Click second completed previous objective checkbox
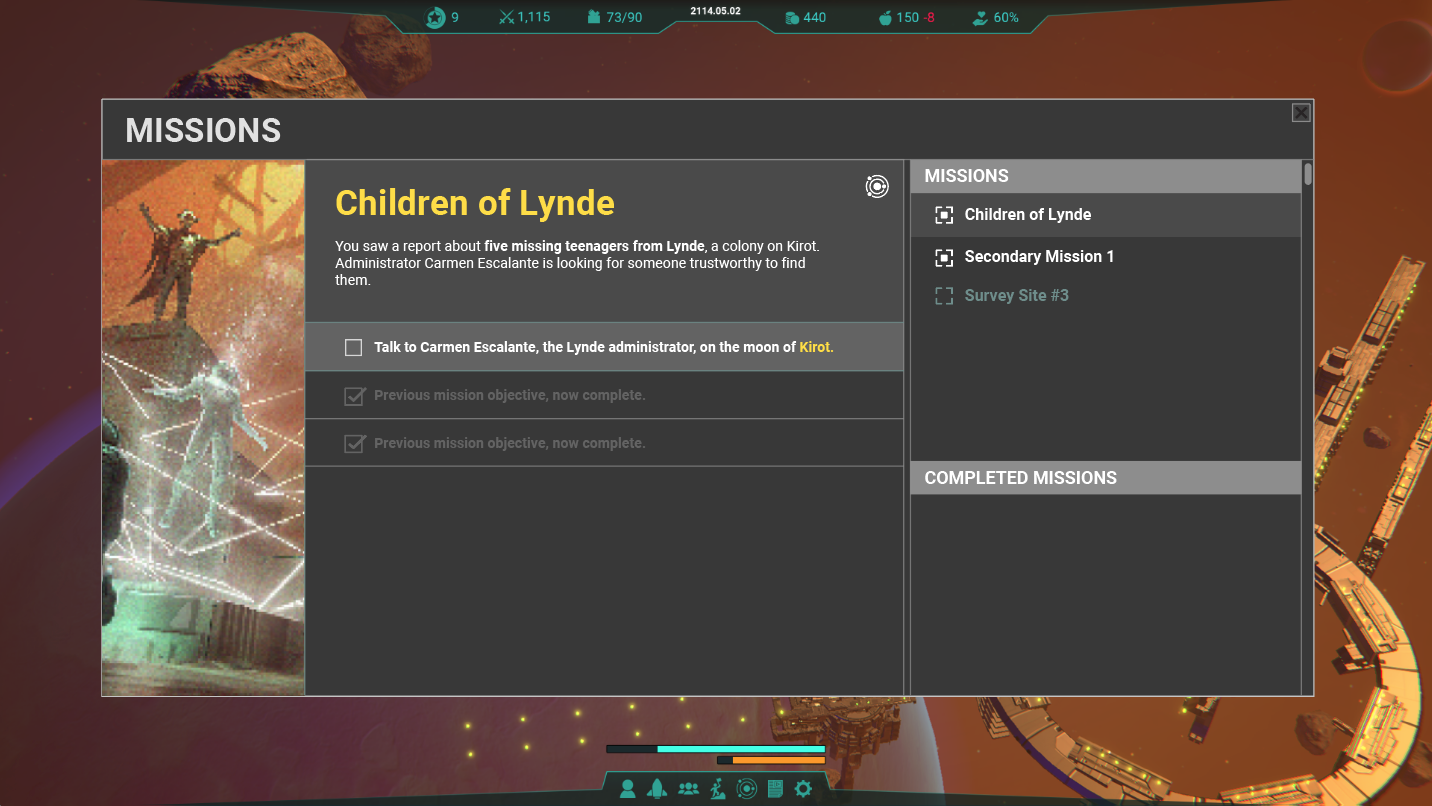1432x806 pixels. (354, 443)
